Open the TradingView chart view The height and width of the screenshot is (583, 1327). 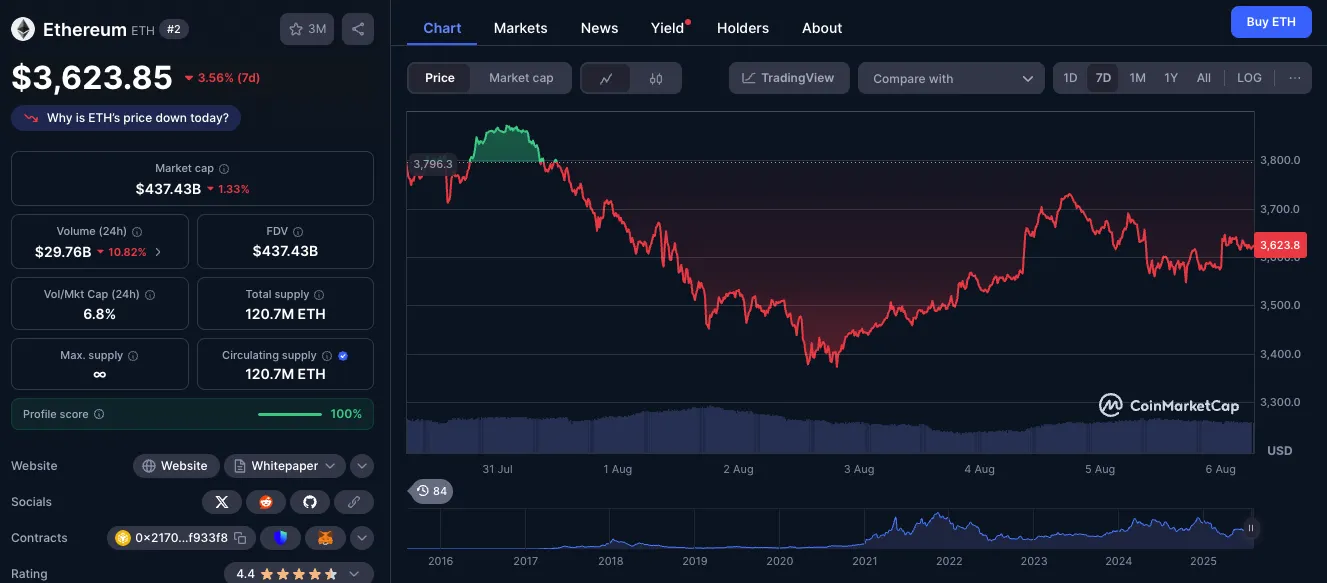pyautogui.click(x=789, y=77)
